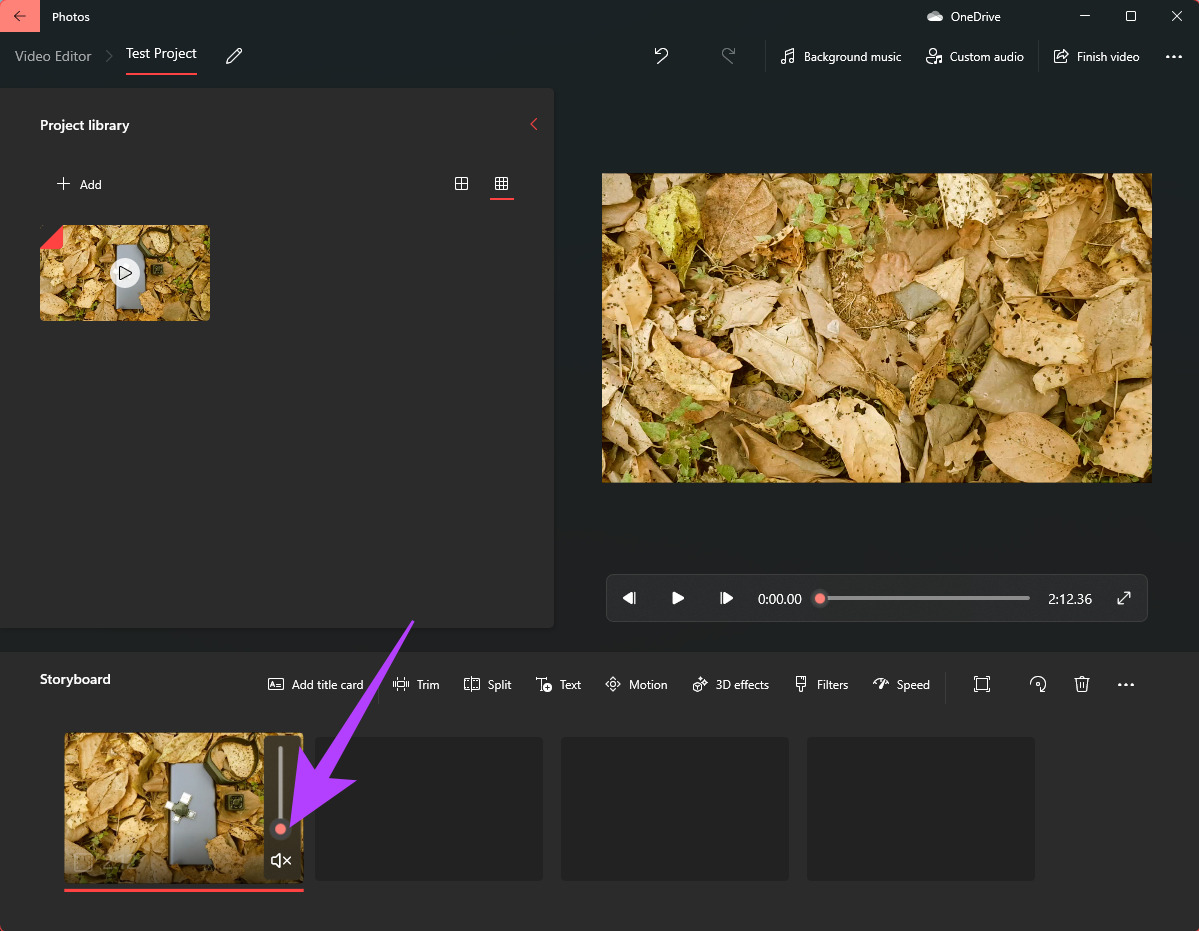
Task: Click the Finish video button
Action: coord(1096,57)
